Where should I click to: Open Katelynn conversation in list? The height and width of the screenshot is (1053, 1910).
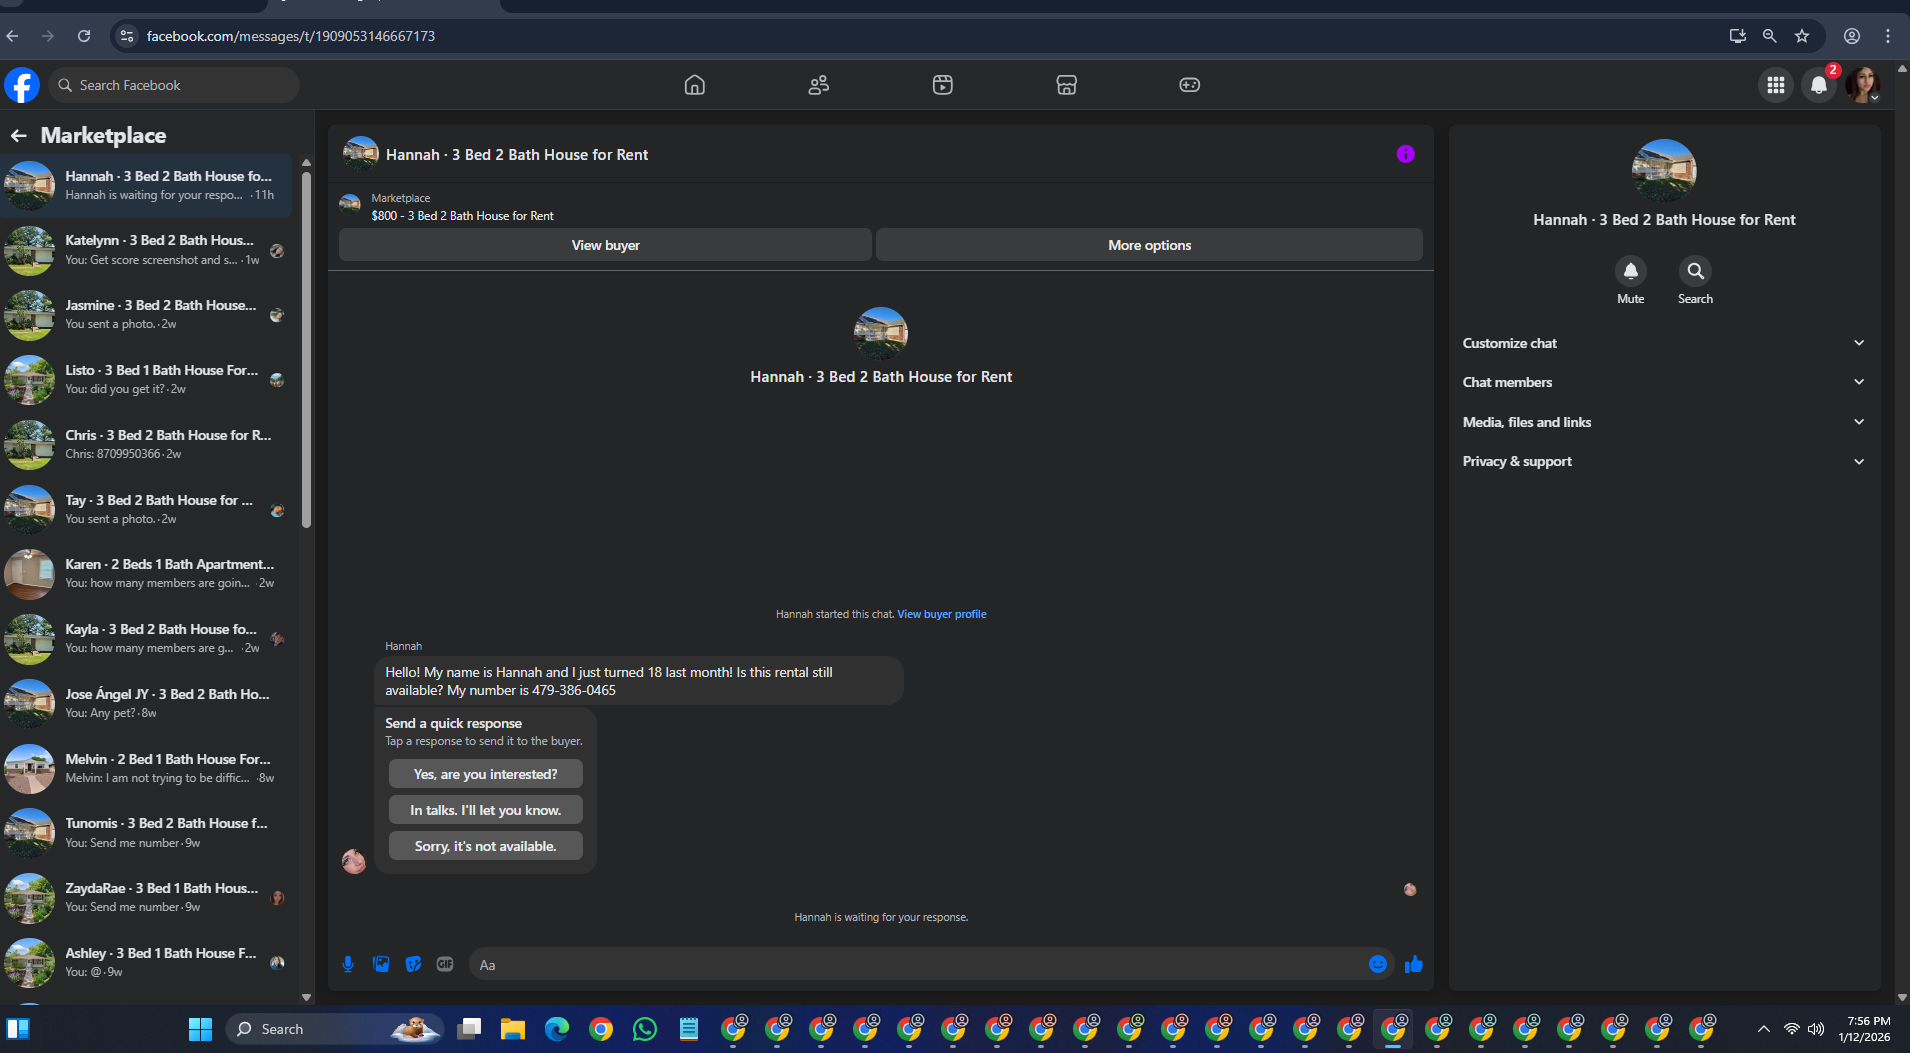[x=147, y=250]
